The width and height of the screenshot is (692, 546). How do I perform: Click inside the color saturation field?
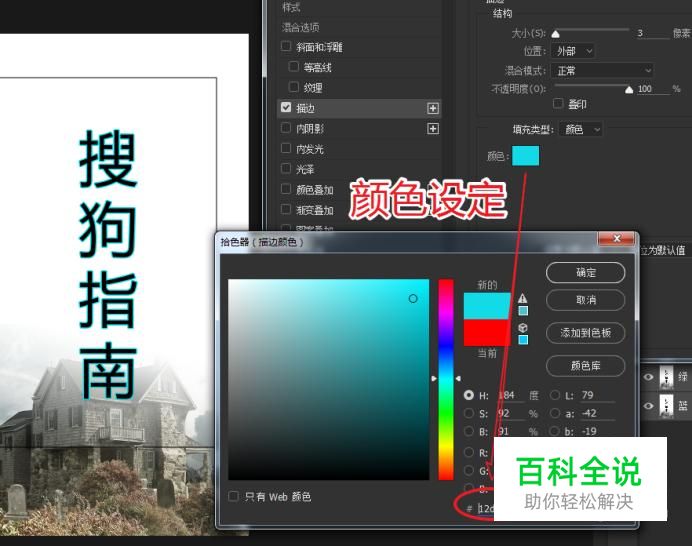pos(328,379)
